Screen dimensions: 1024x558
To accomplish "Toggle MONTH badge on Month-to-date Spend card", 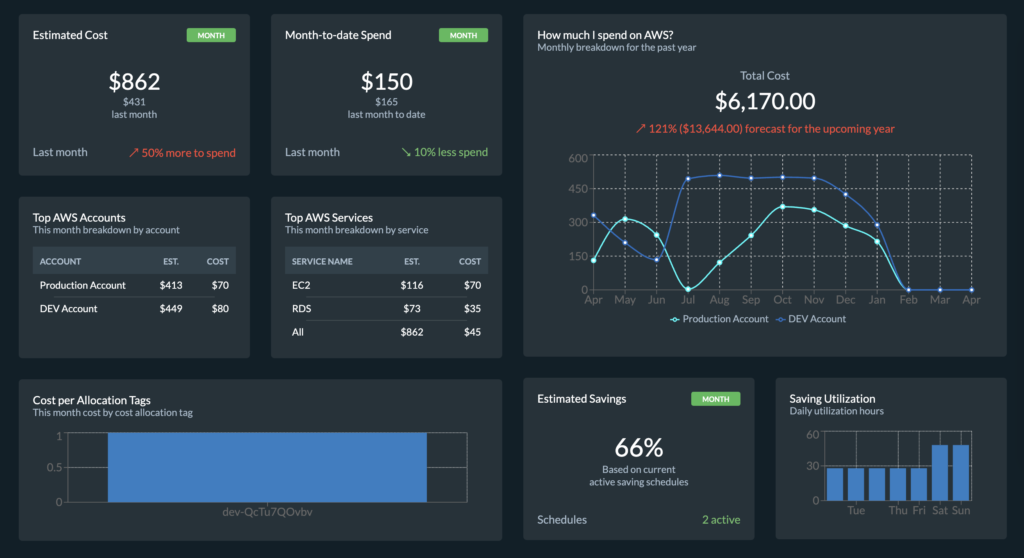I will (463, 35).
